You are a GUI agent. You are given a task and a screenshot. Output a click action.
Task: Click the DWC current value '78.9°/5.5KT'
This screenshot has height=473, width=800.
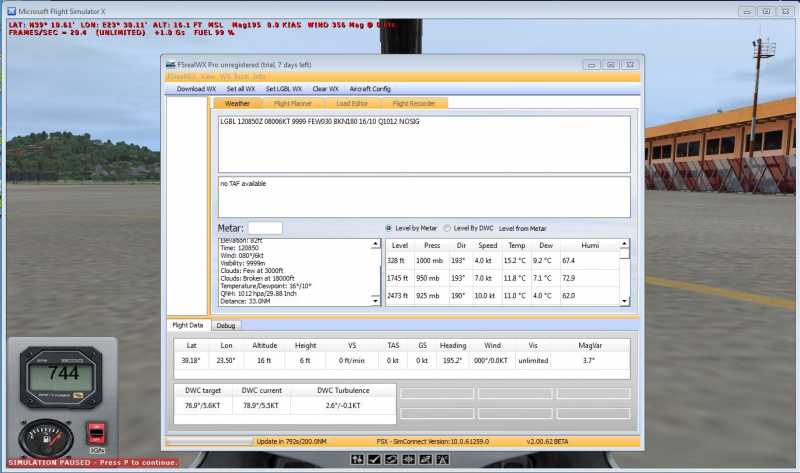point(261,406)
